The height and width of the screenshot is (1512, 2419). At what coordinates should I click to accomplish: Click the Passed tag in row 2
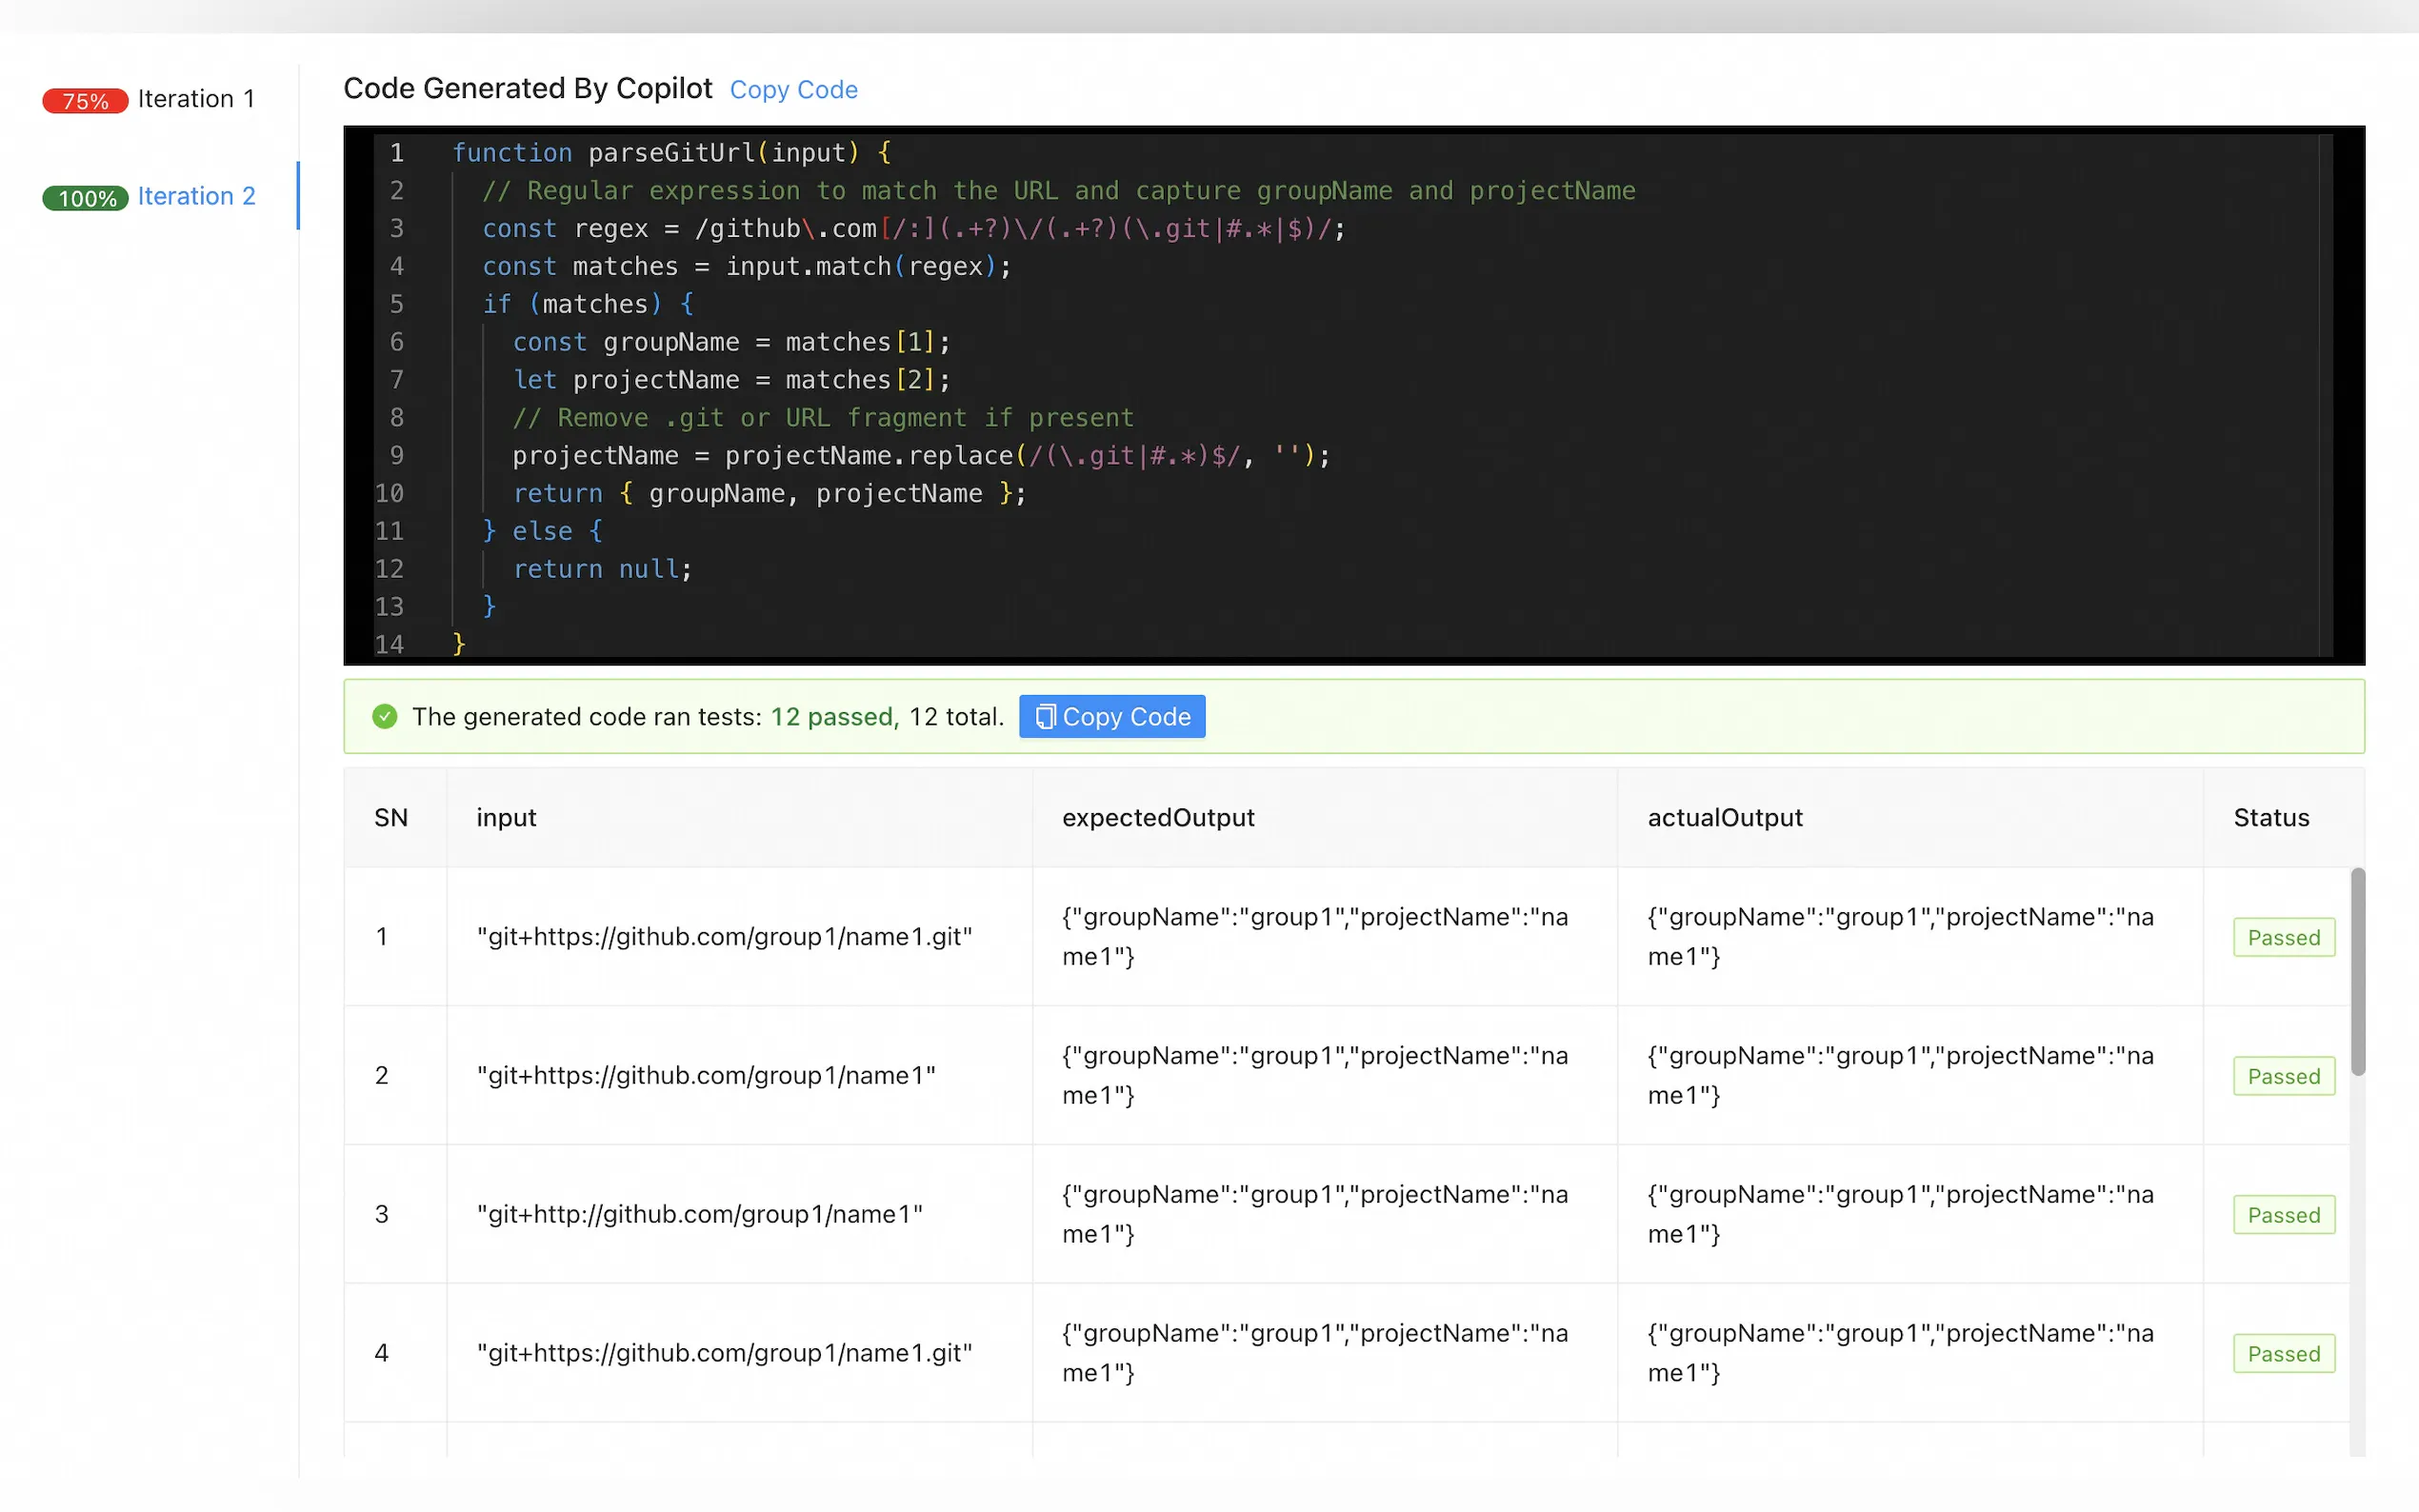click(x=2283, y=1076)
